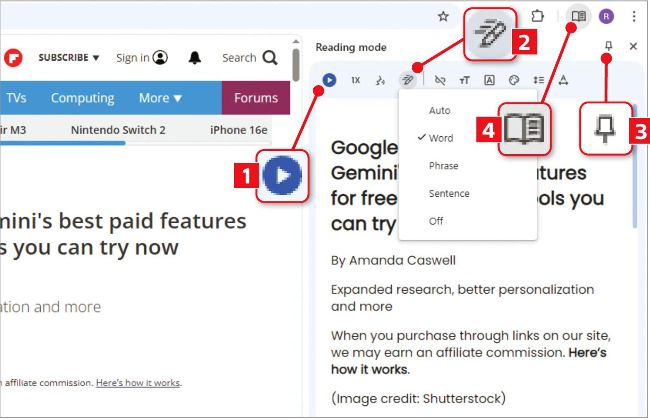This screenshot has height=420, width=650.
Task: Click the letter spacing icon
Action: 563,80
